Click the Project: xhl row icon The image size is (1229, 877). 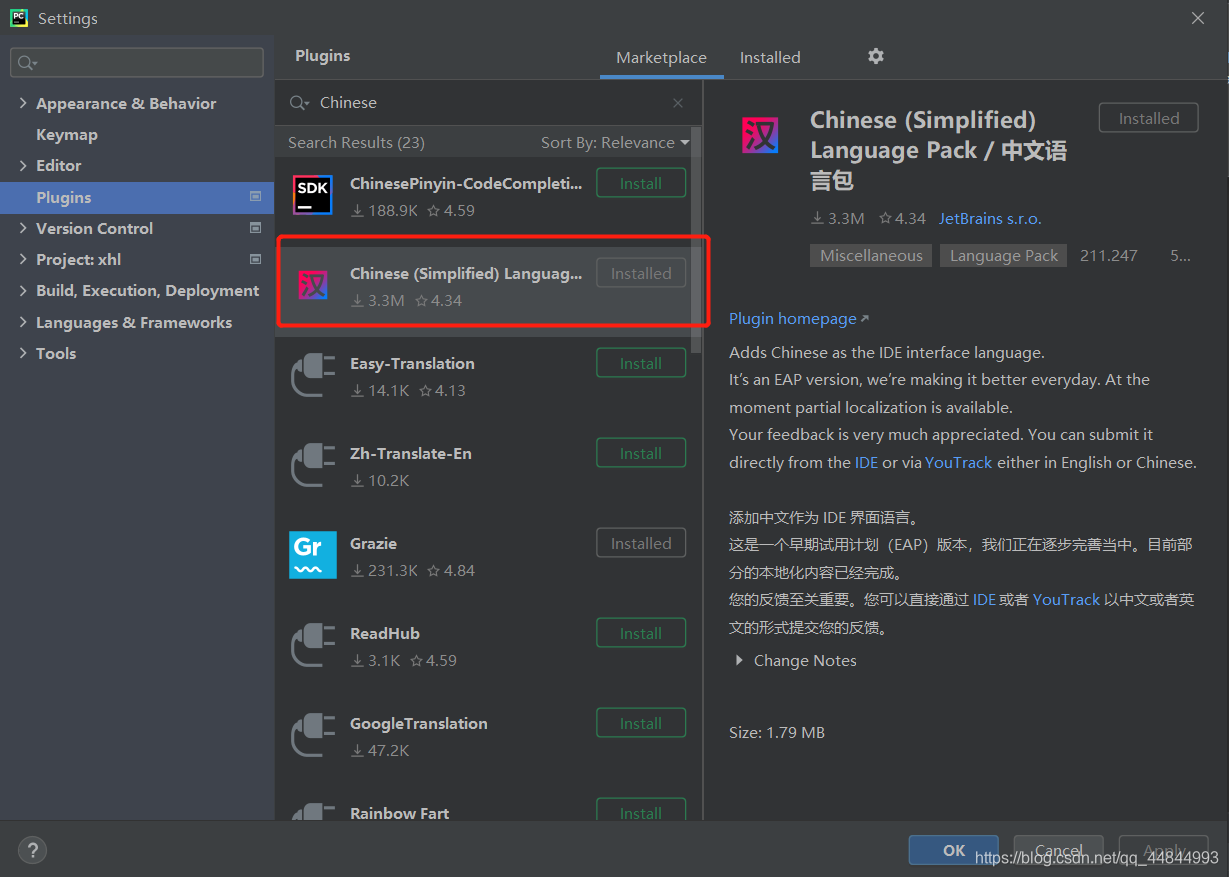pos(255,259)
